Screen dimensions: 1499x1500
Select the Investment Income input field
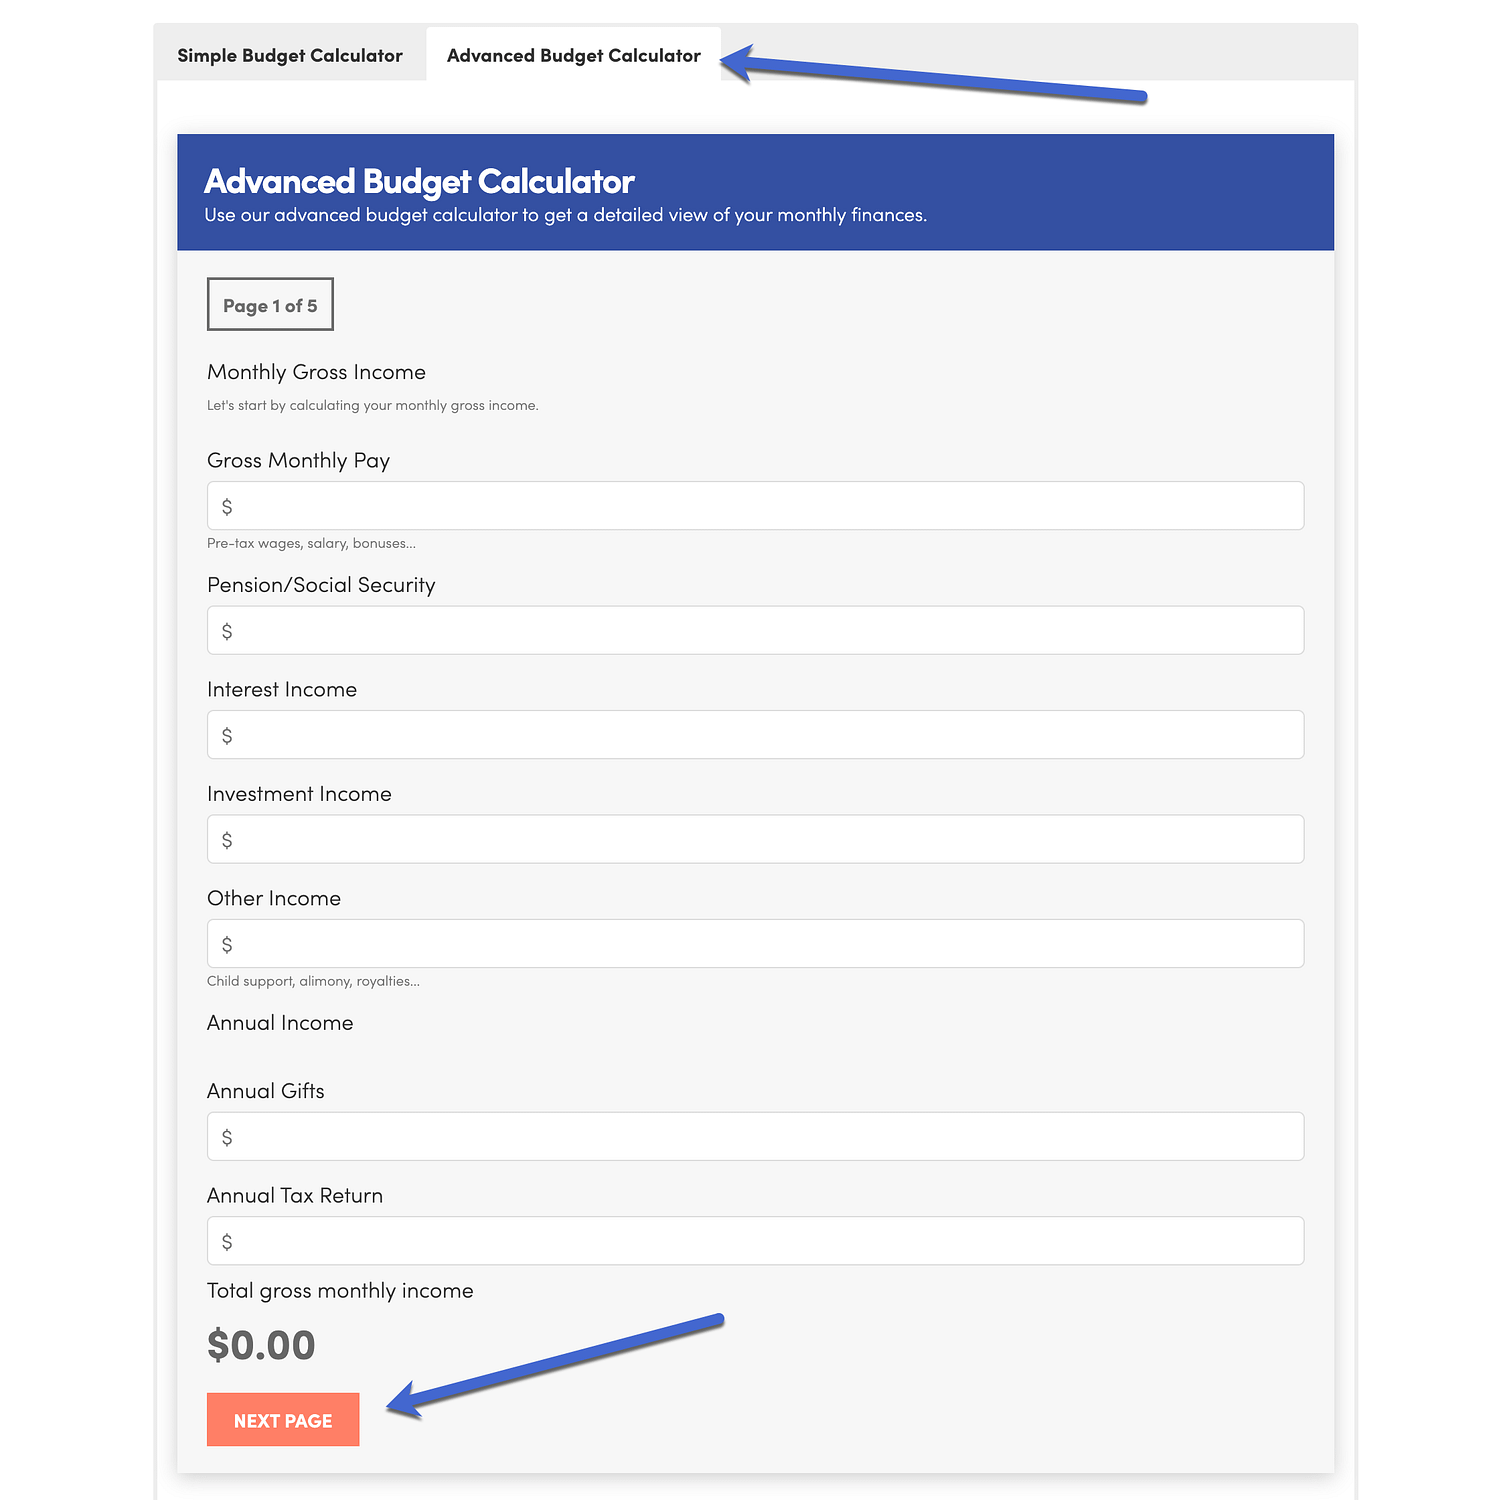click(755, 839)
